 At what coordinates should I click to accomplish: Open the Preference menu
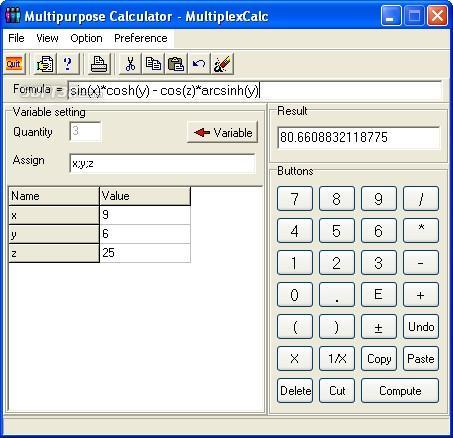(141, 38)
